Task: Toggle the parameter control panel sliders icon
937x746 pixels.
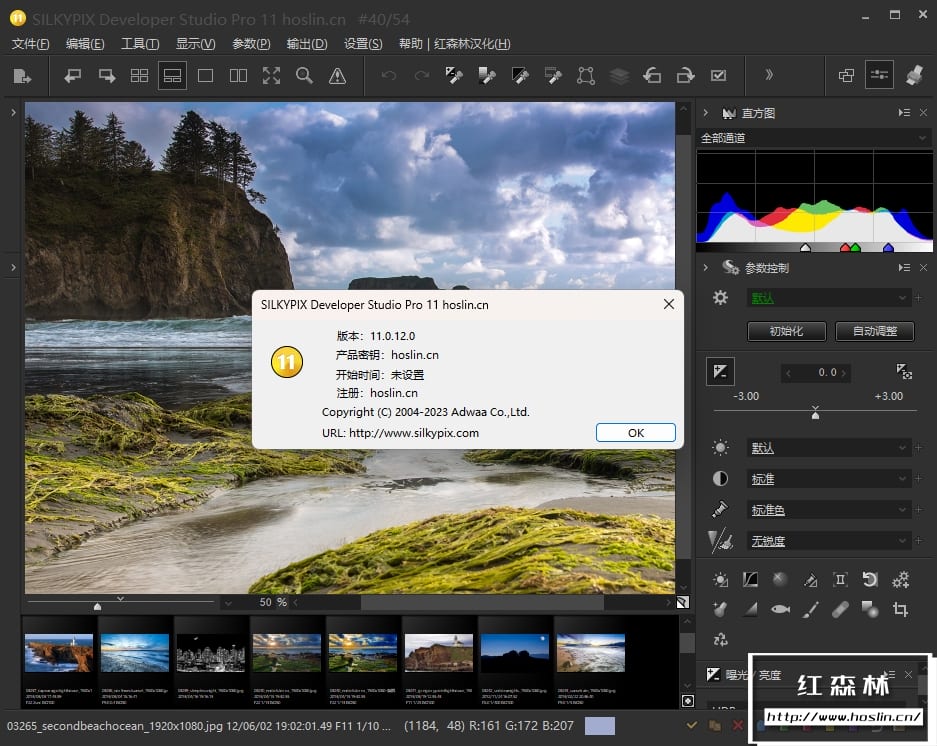Action: (879, 75)
